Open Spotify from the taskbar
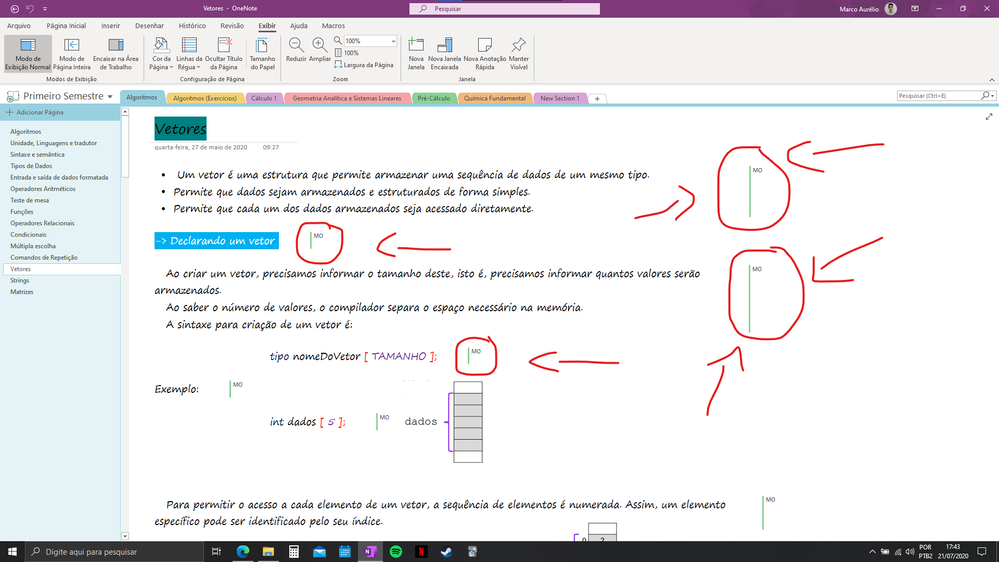Screen dimensions: 999x562 coord(396,552)
